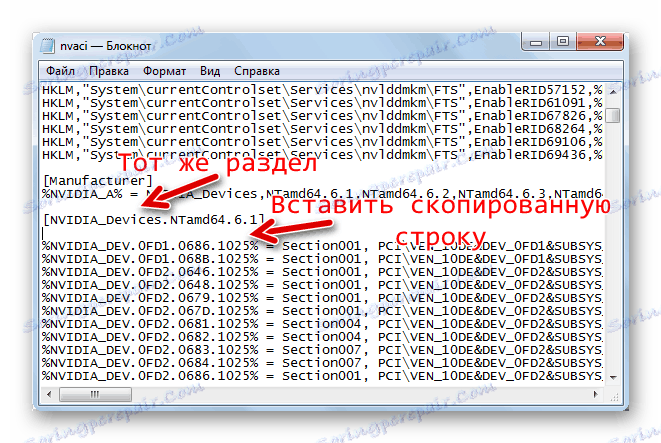
Task: Click the vertical scrollbar up arrow
Action: click(x=613, y=92)
